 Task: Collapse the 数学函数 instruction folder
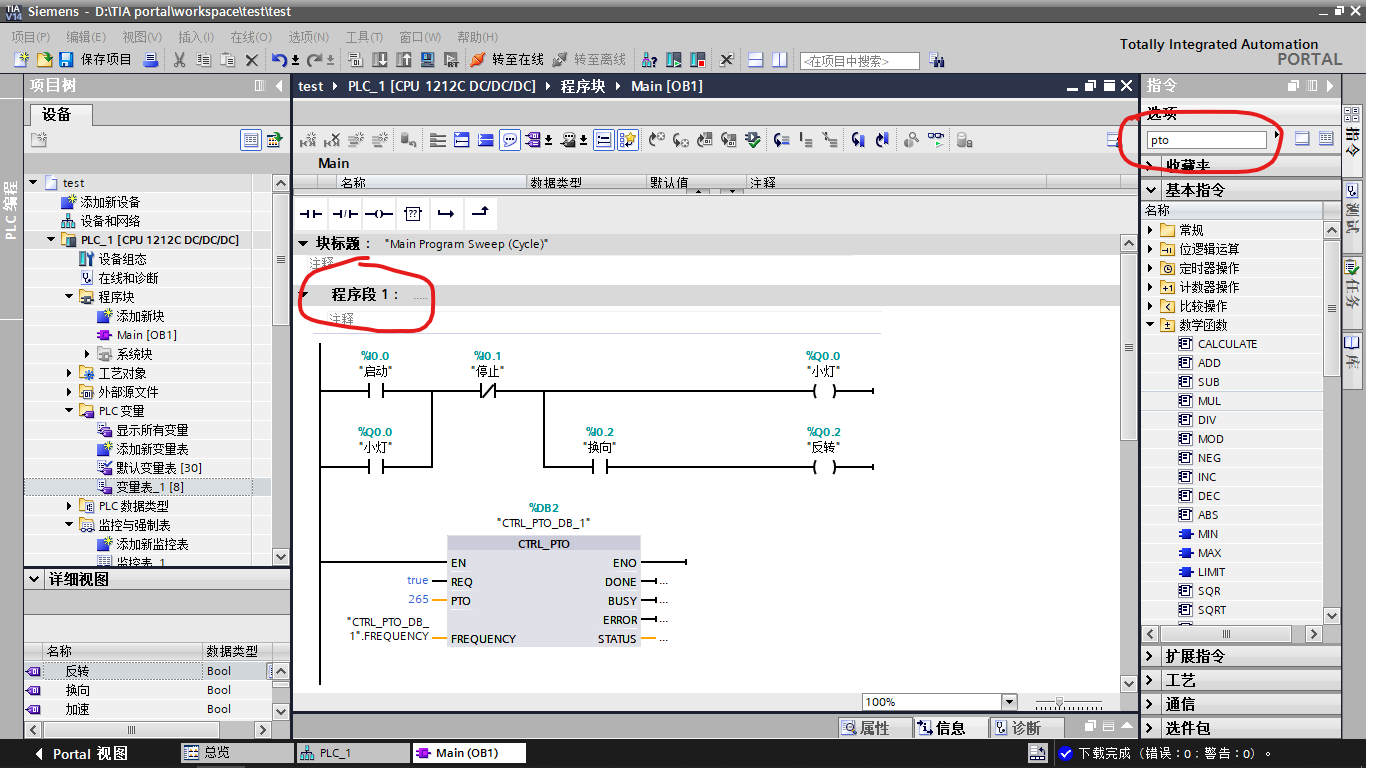tap(1151, 325)
